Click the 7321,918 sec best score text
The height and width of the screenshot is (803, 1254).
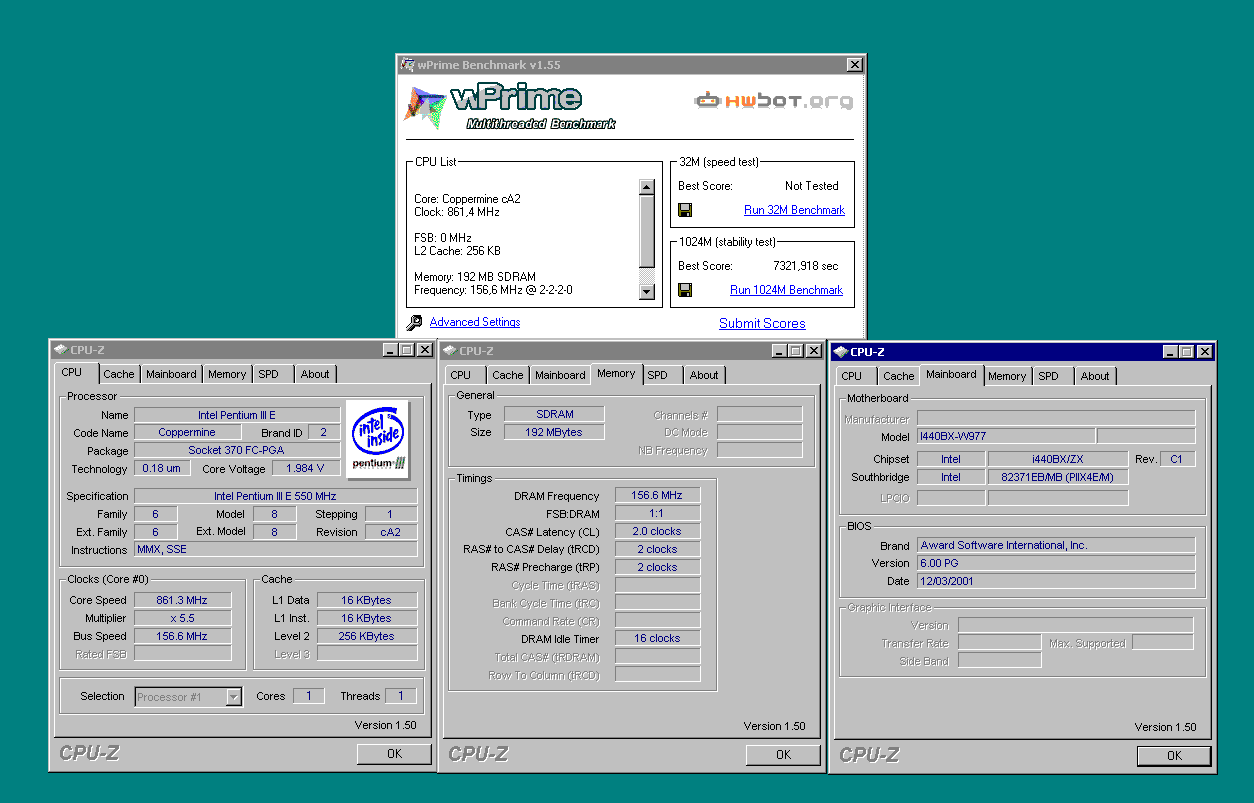[806, 266]
